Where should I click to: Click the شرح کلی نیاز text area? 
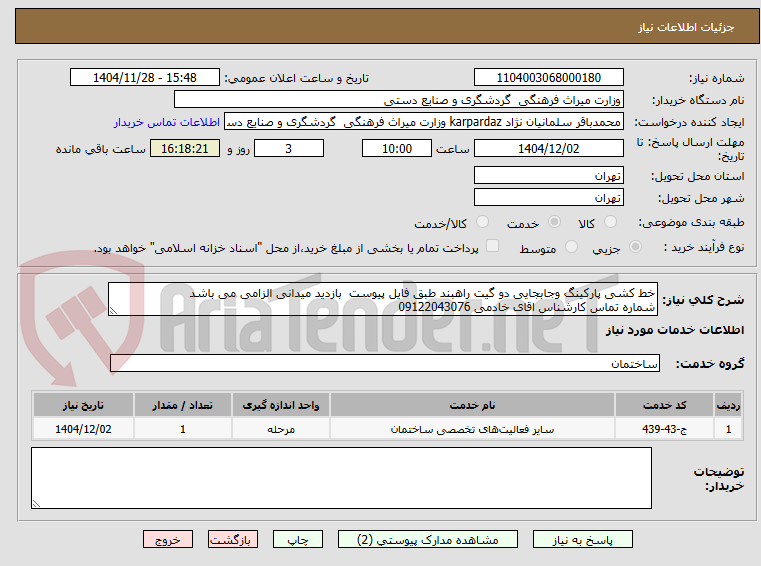pos(382,300)
